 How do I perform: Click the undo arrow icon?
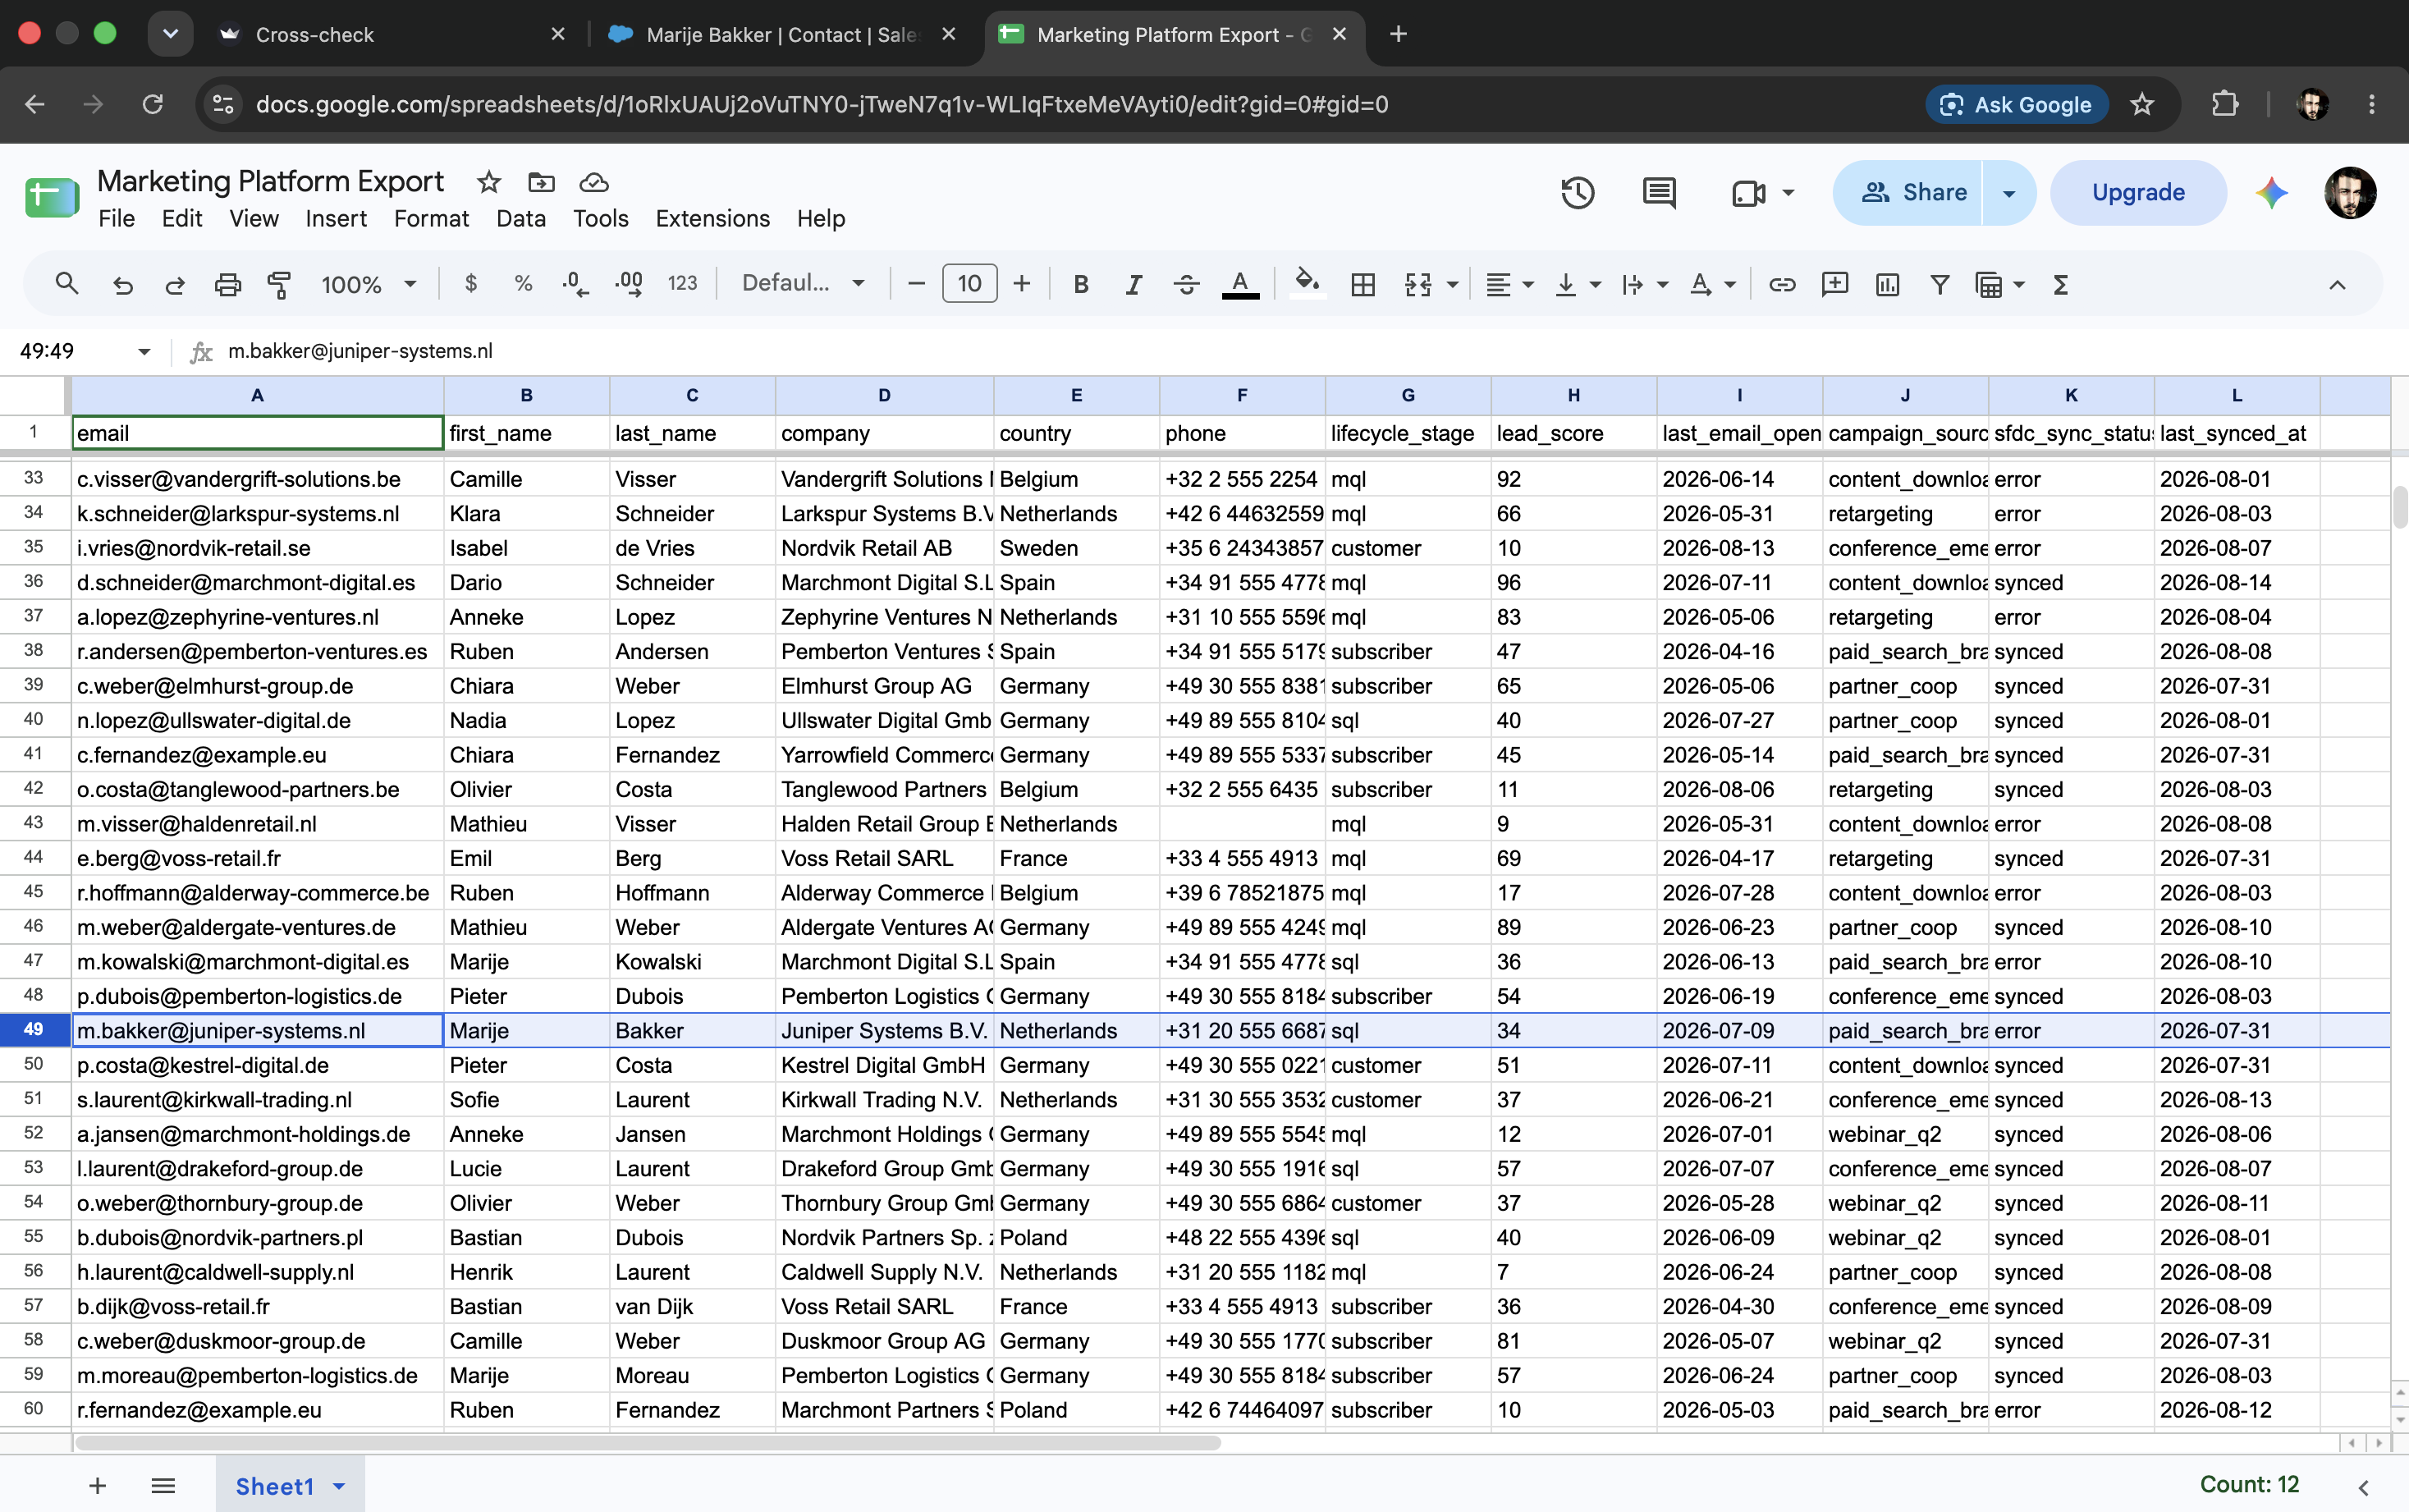[122, 284]
